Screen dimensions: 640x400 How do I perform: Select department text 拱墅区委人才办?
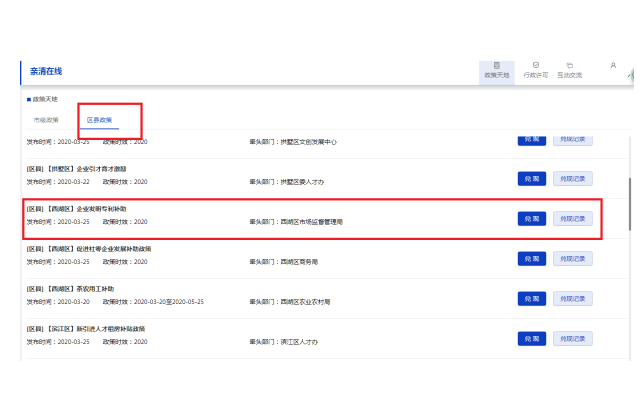tap(302, 182)
